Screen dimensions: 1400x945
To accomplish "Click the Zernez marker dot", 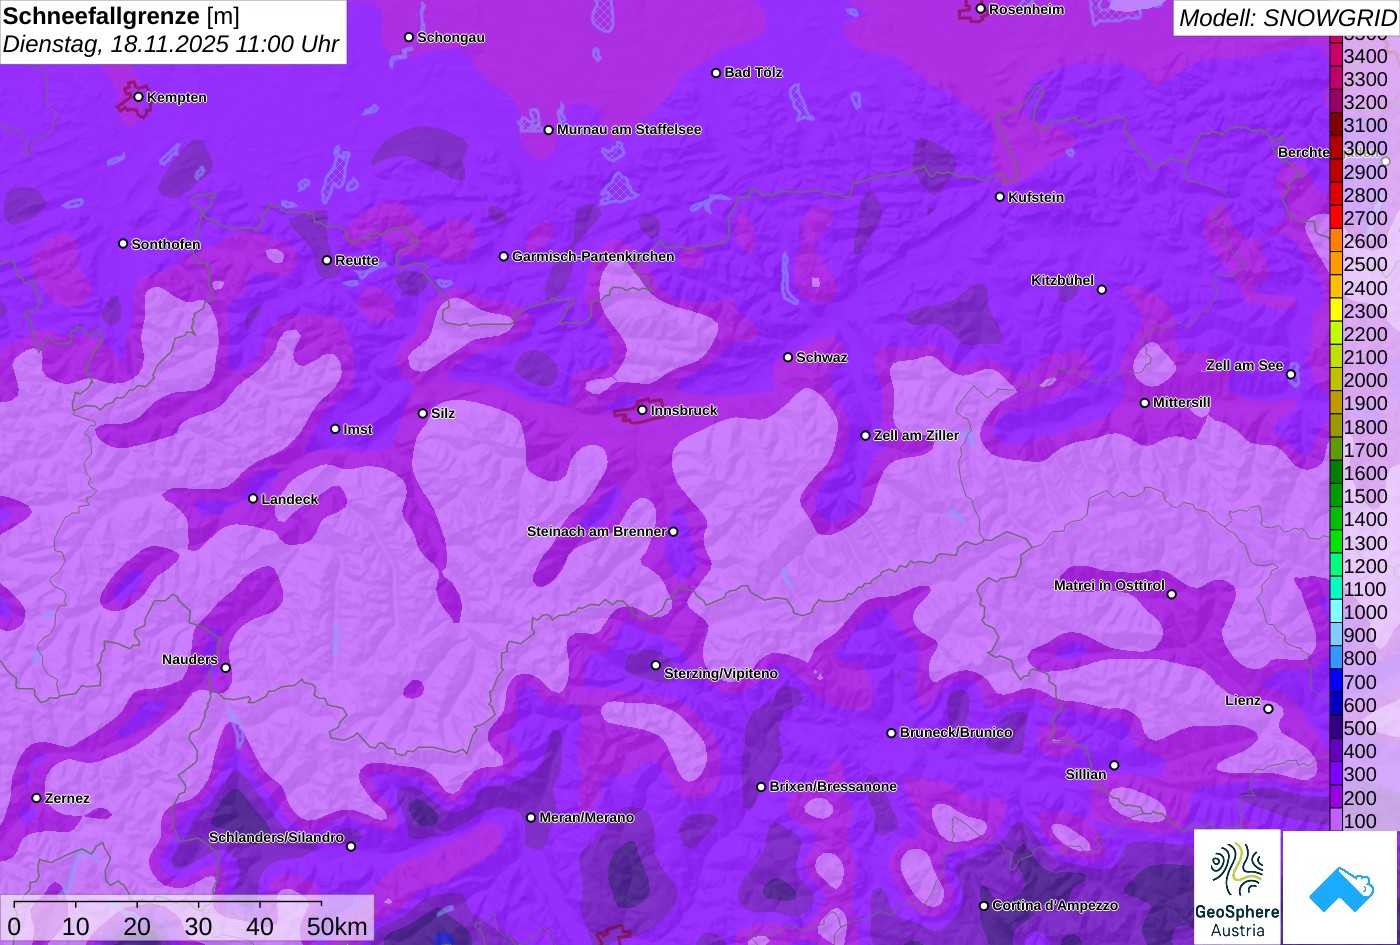I will (x=37, y=798).
